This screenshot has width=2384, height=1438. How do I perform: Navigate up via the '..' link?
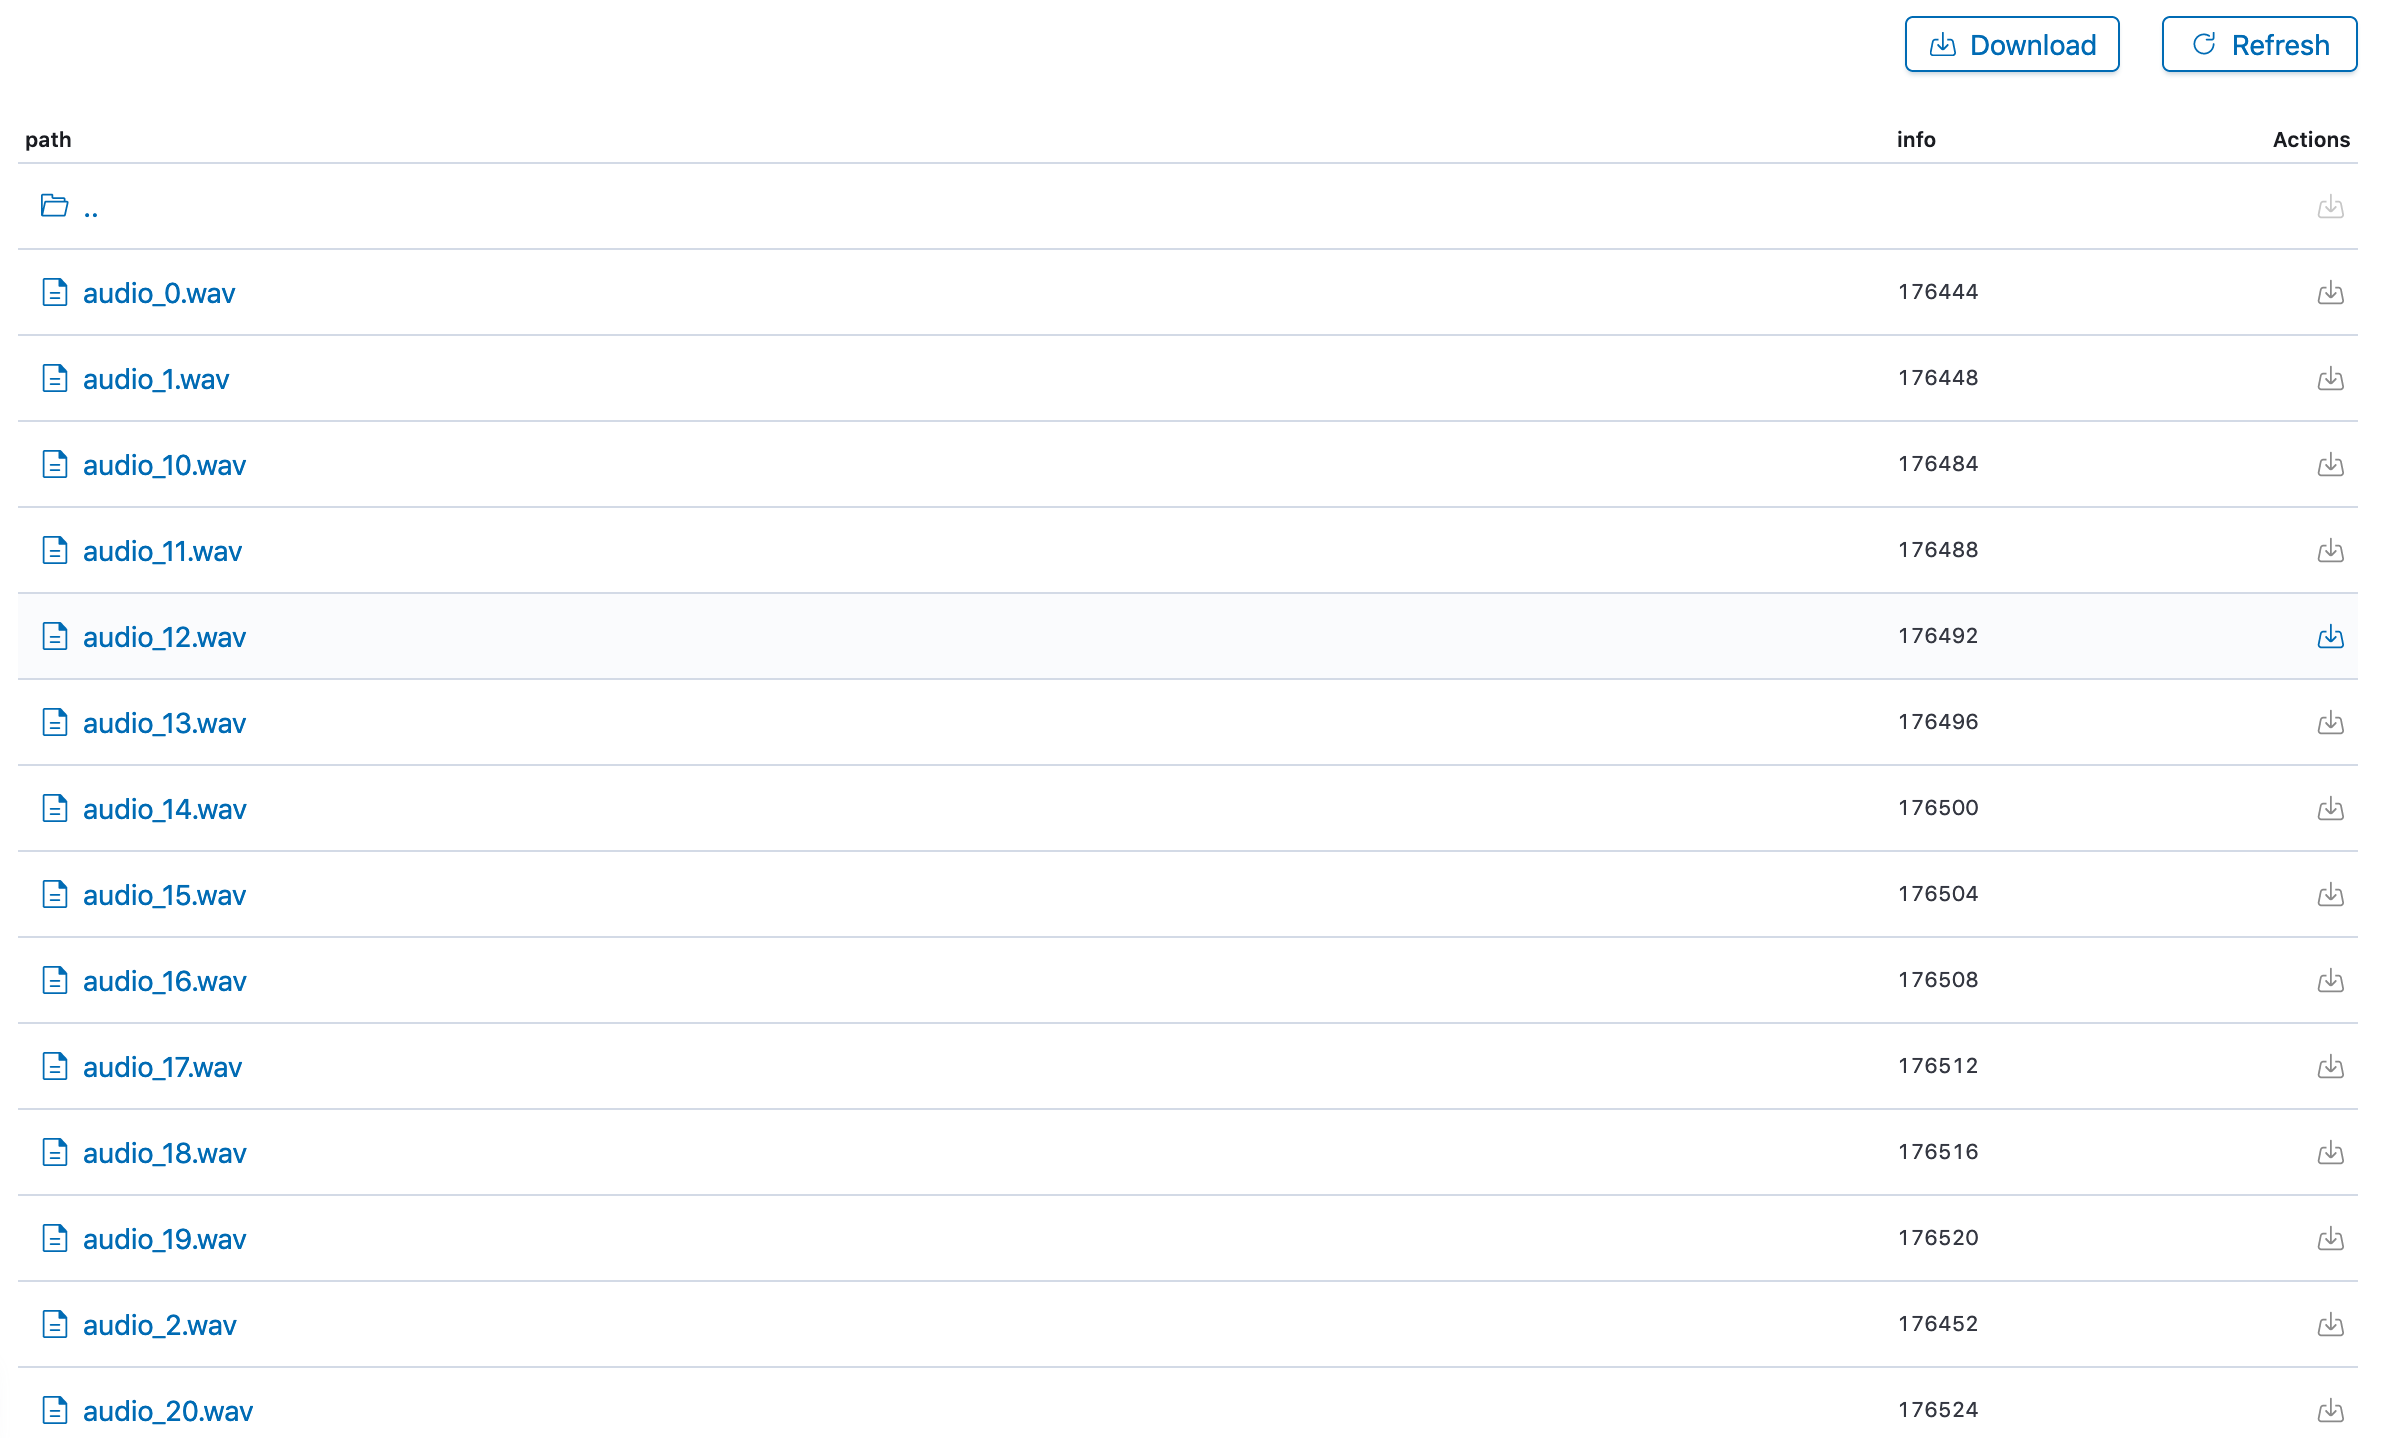click(x=91, y=208)
